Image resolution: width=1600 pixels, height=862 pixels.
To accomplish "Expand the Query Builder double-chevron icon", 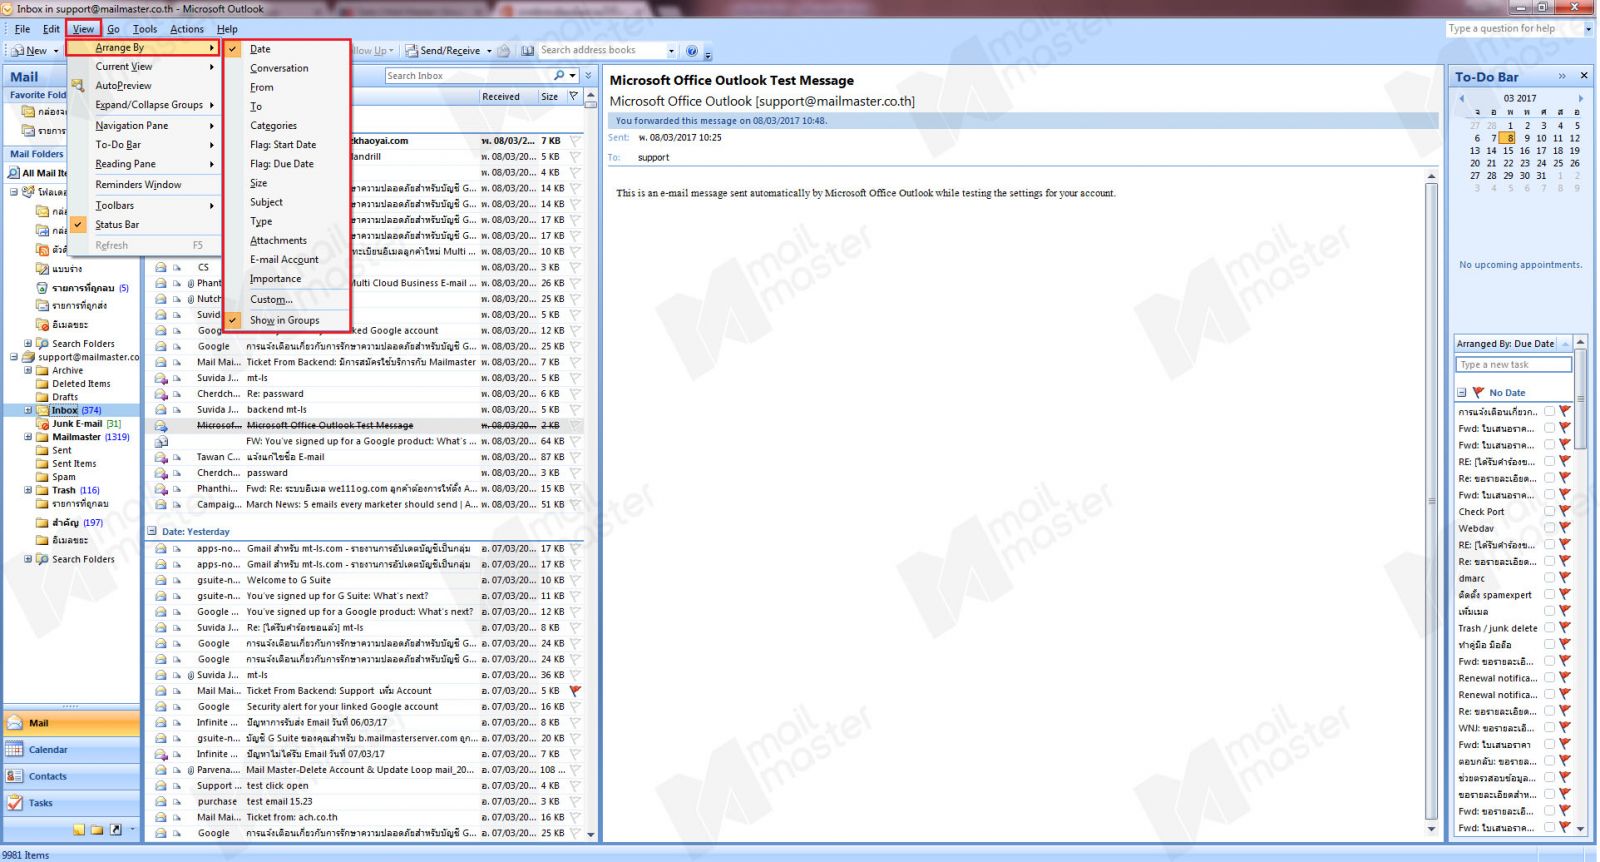I will pyautogui.click(x=588, y=75).
